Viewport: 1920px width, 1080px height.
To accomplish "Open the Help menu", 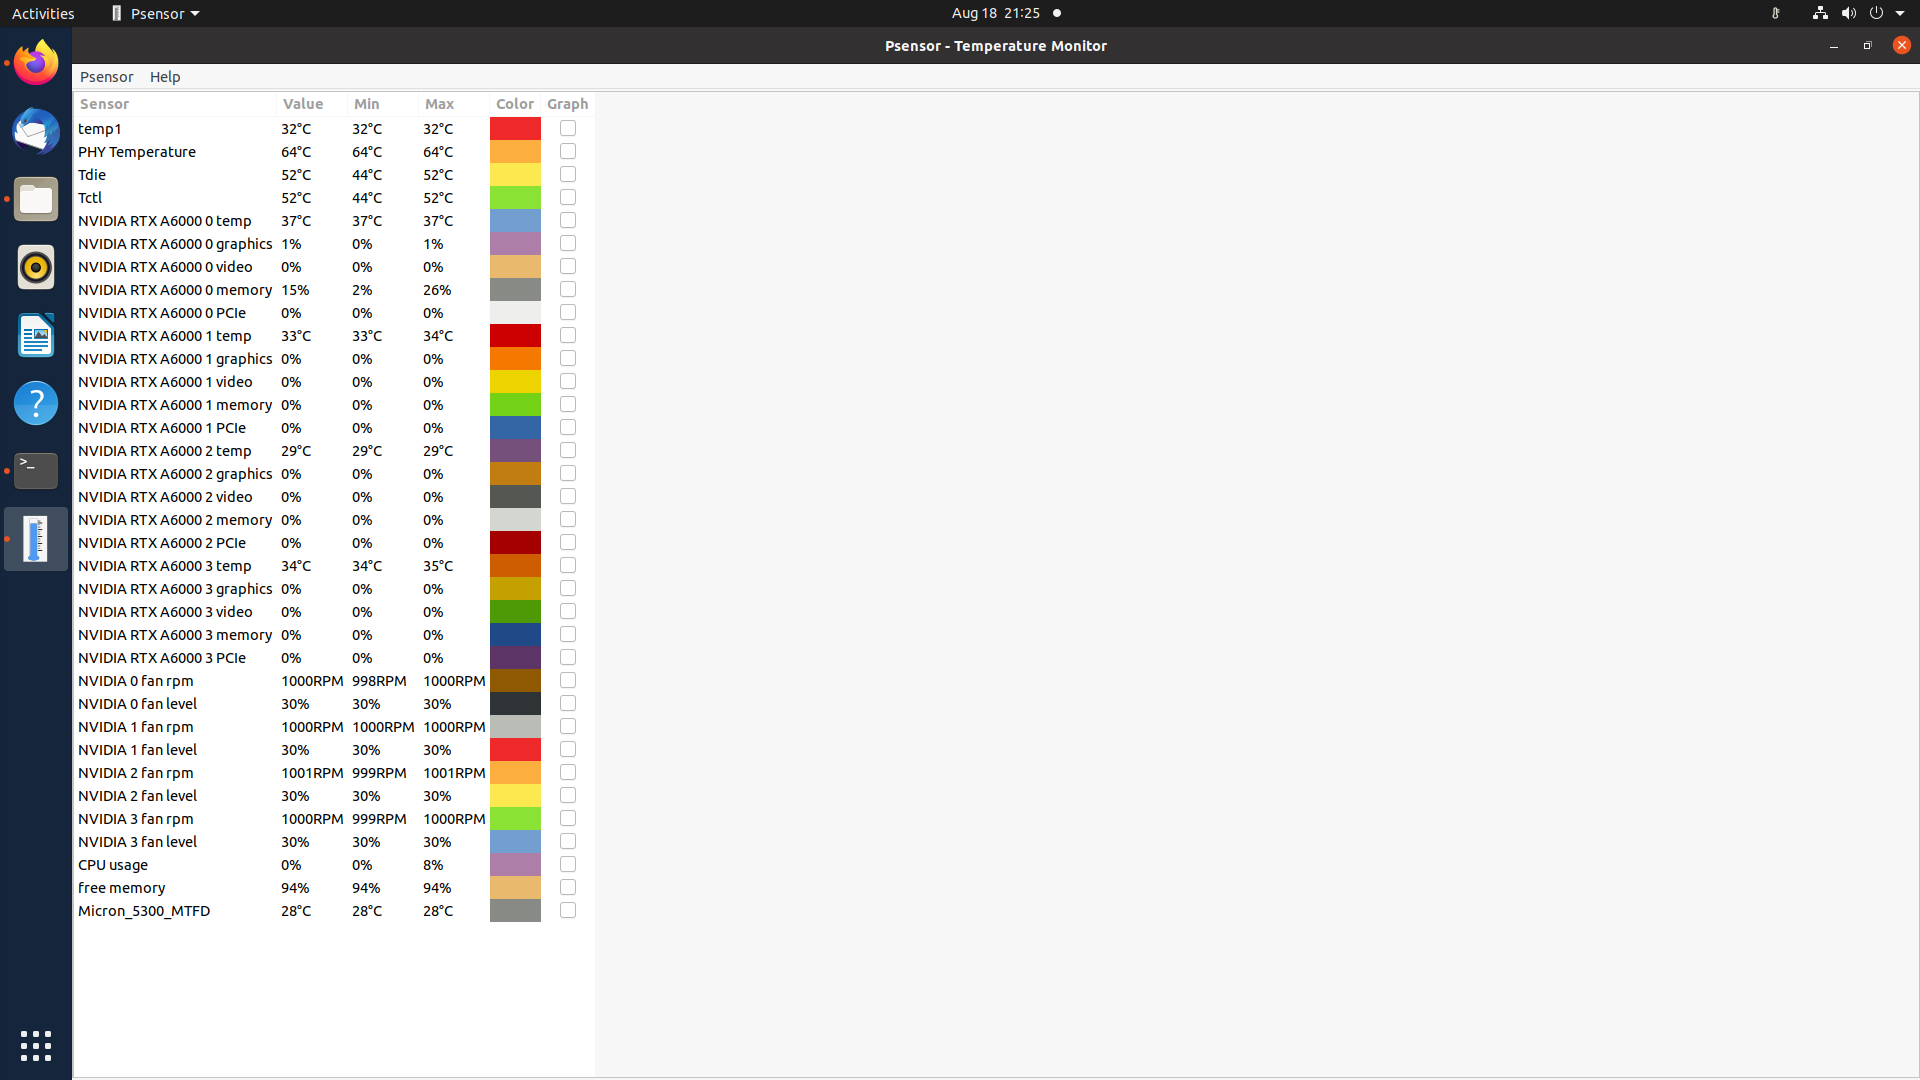I will pyautogui.click(x=165, y=77).
